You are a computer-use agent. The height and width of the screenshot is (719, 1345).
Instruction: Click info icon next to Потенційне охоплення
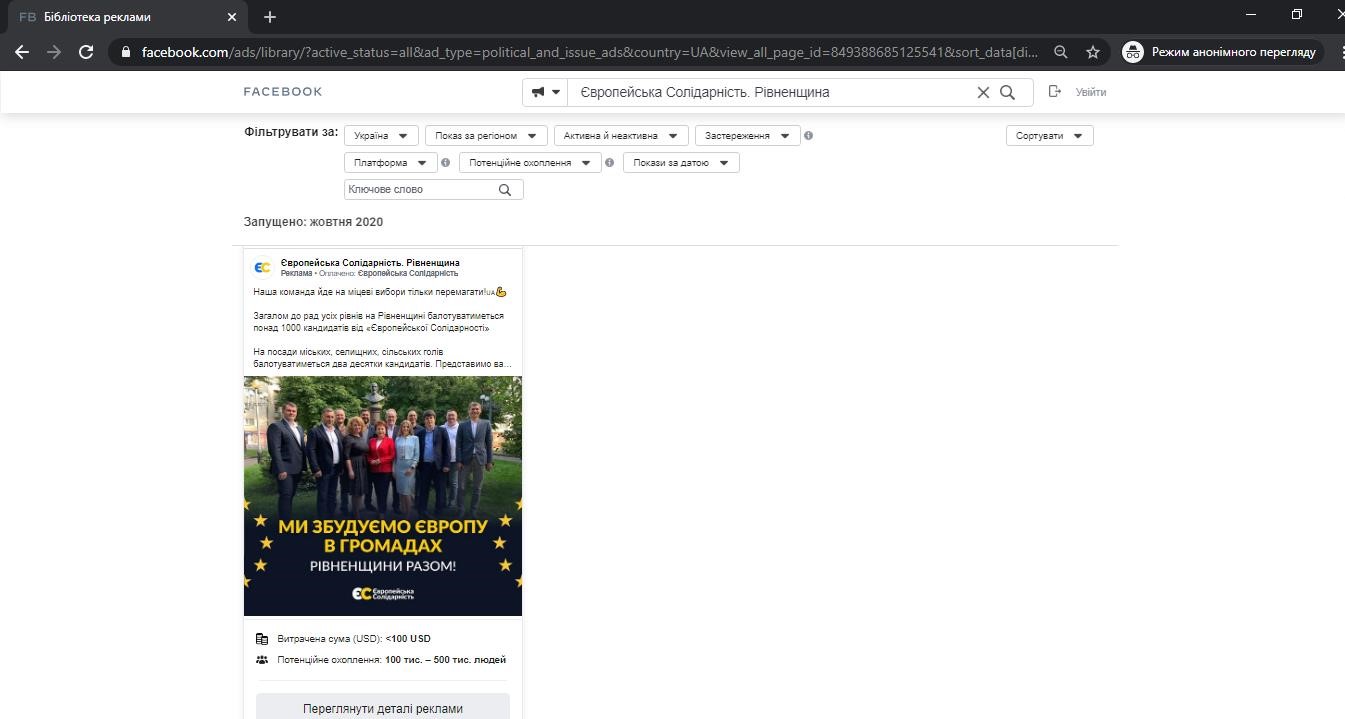point(610,162)
